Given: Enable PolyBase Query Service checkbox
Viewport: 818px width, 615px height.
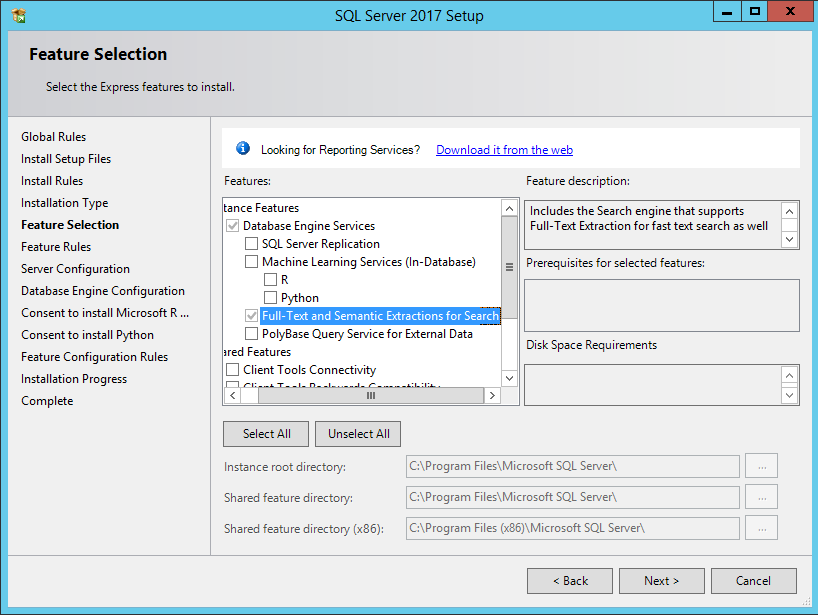Looking at the screenshot, I should pos(251,334).
